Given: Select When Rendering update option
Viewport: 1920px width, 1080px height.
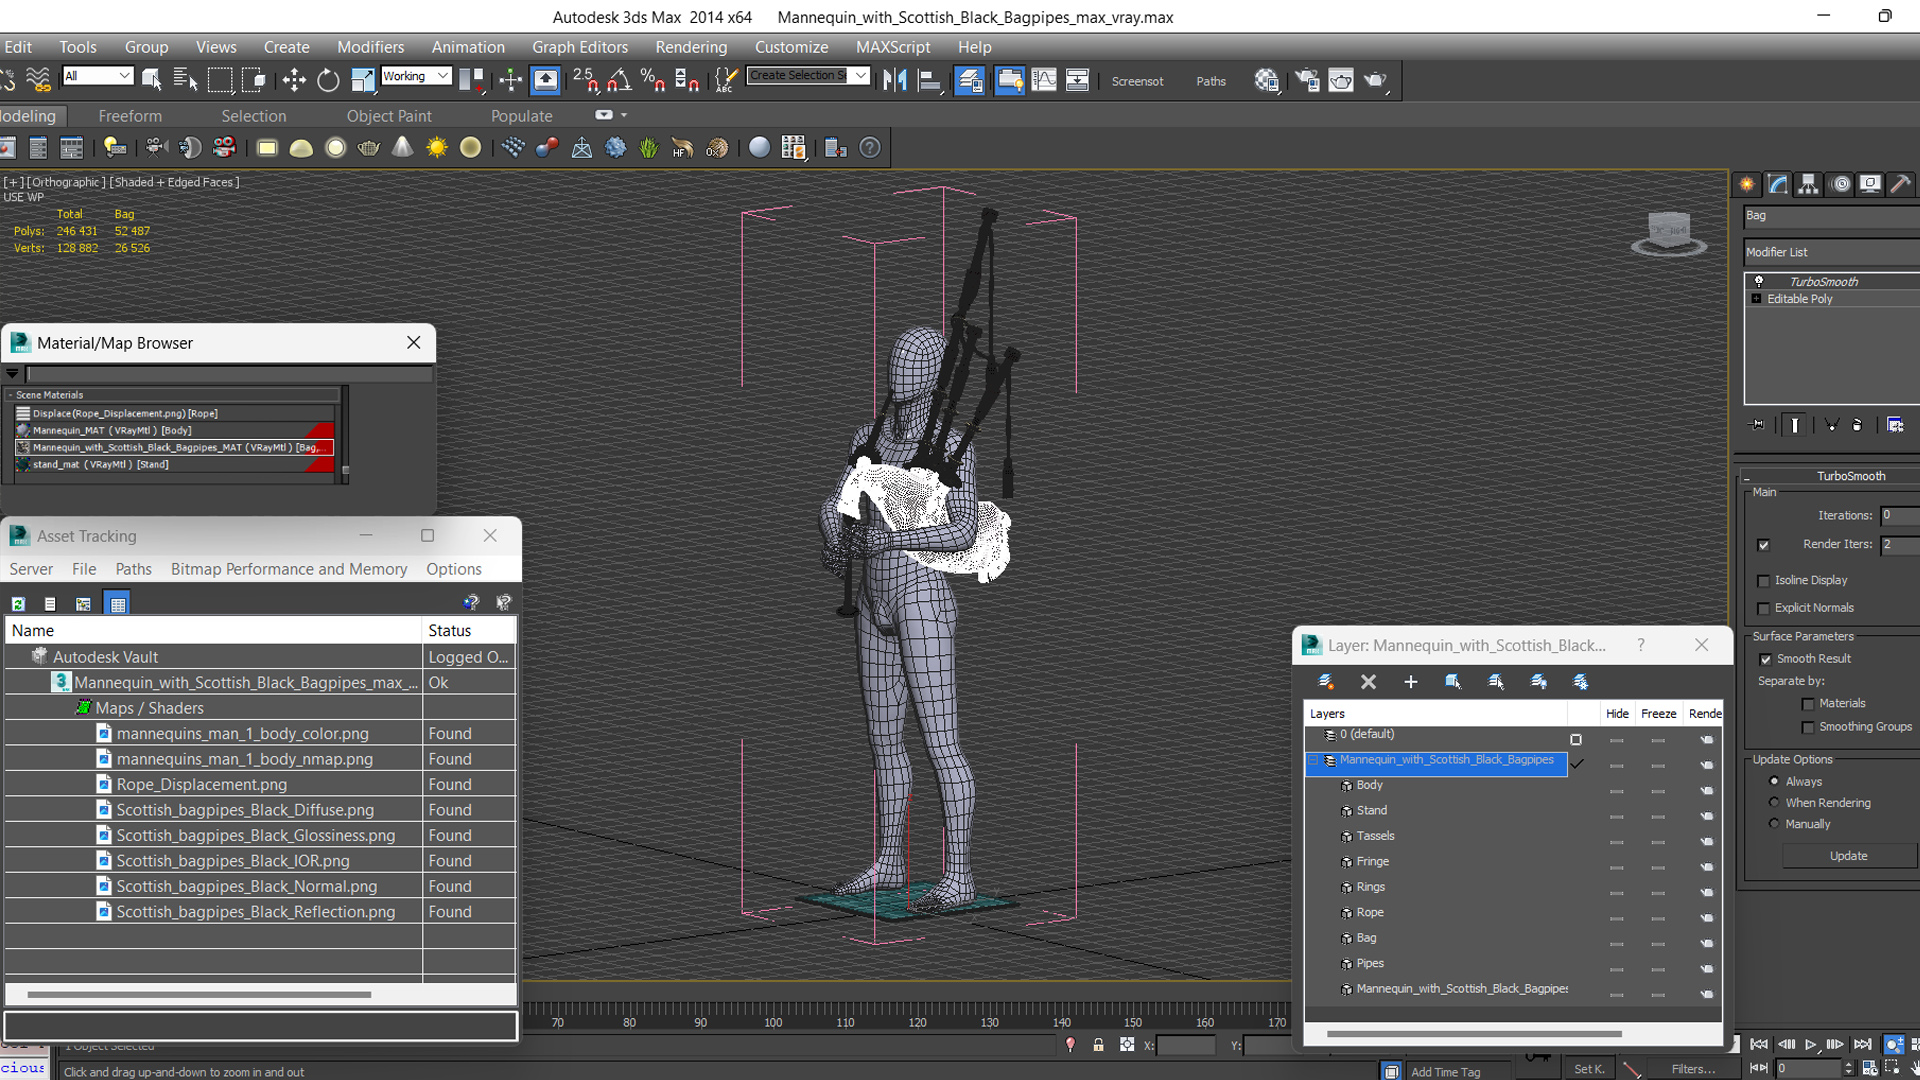Looking at the screenshot, I should pyautogui.click(x=1774, y=803).
